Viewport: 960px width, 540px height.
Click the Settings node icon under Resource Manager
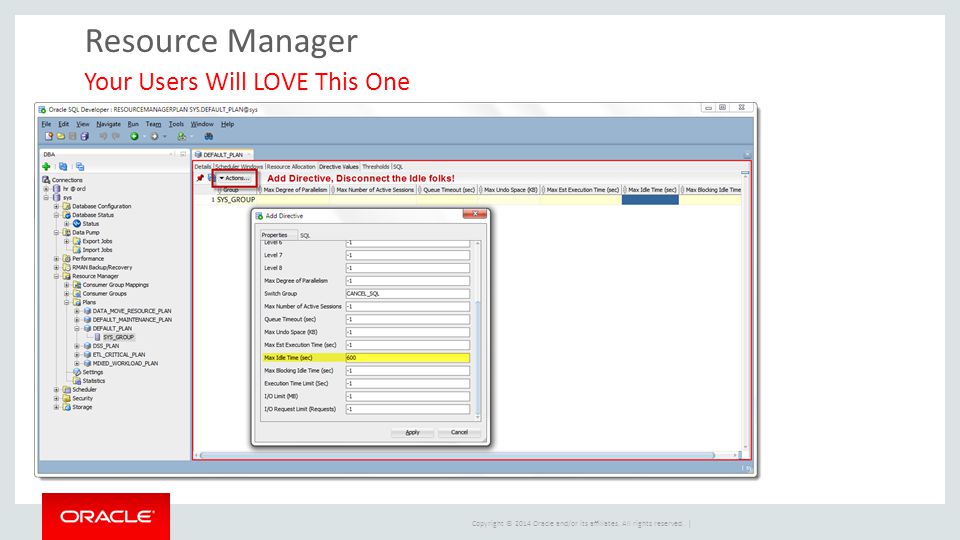[x=77, y=372]
